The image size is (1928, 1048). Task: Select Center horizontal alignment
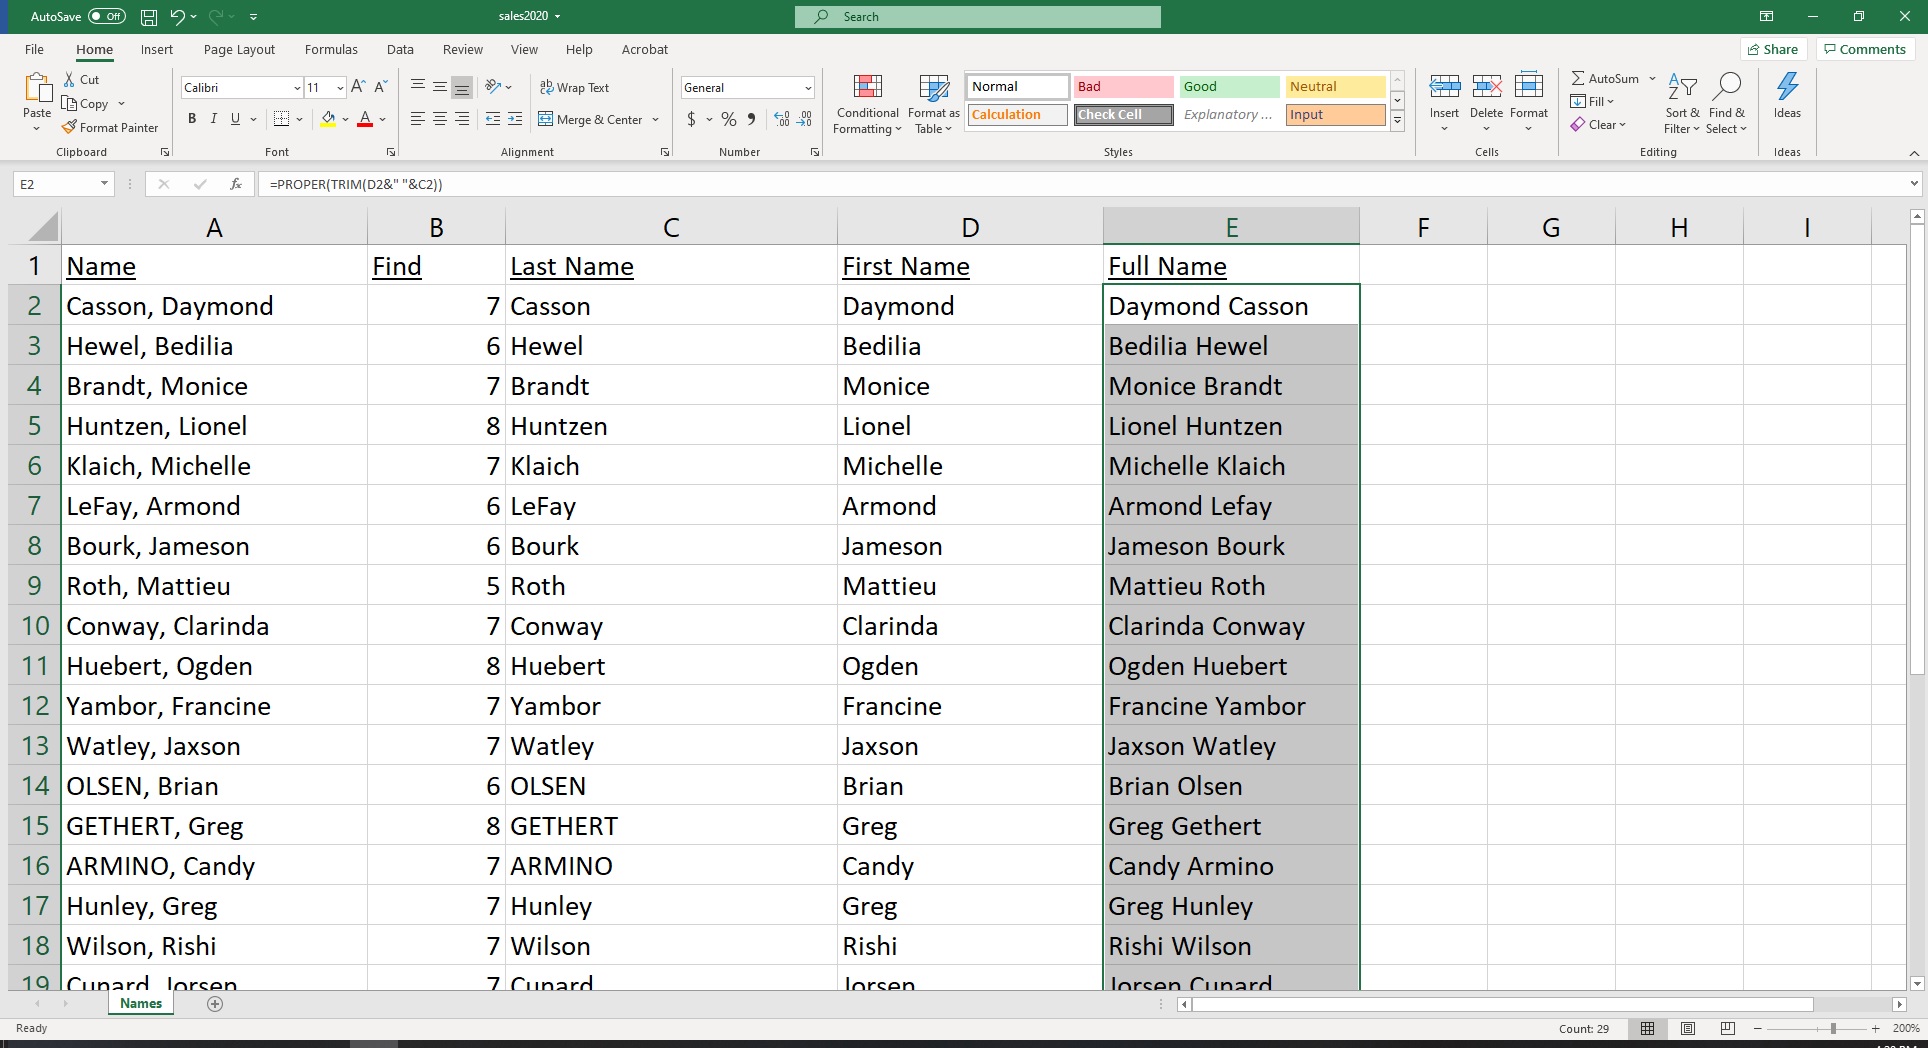point(440,119)
